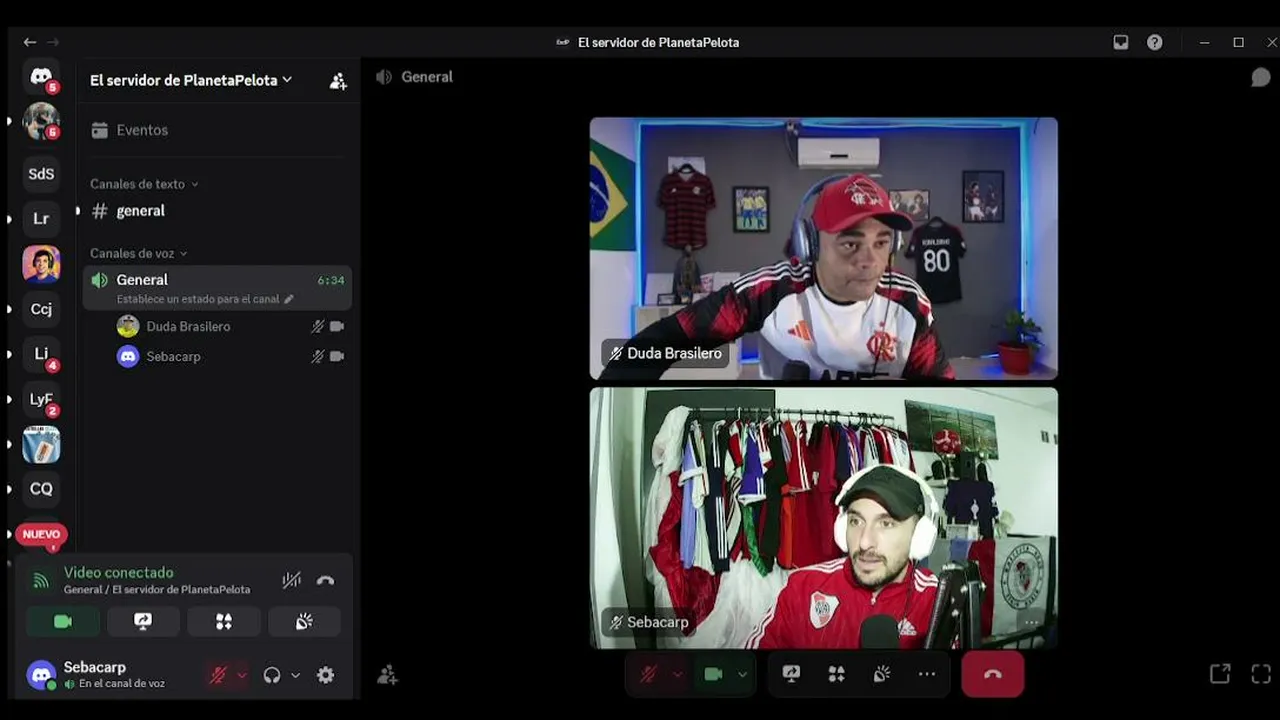The height and width of the screenshot is (720, 1280).
Task: Focus Sebacarp's video tile
Action: click(x=823, y=518)
